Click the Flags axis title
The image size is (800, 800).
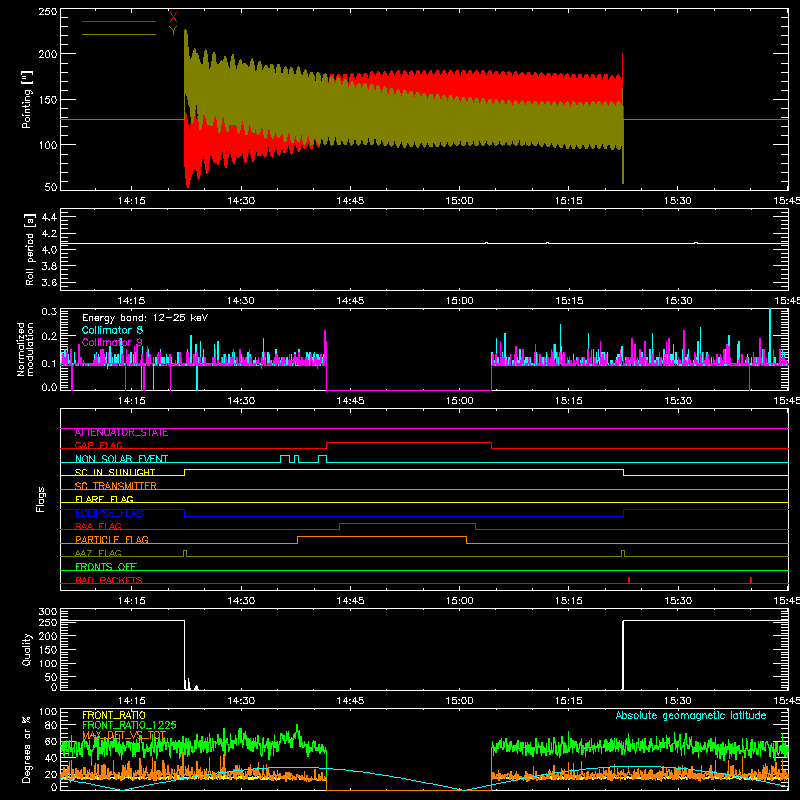(40, 499)
